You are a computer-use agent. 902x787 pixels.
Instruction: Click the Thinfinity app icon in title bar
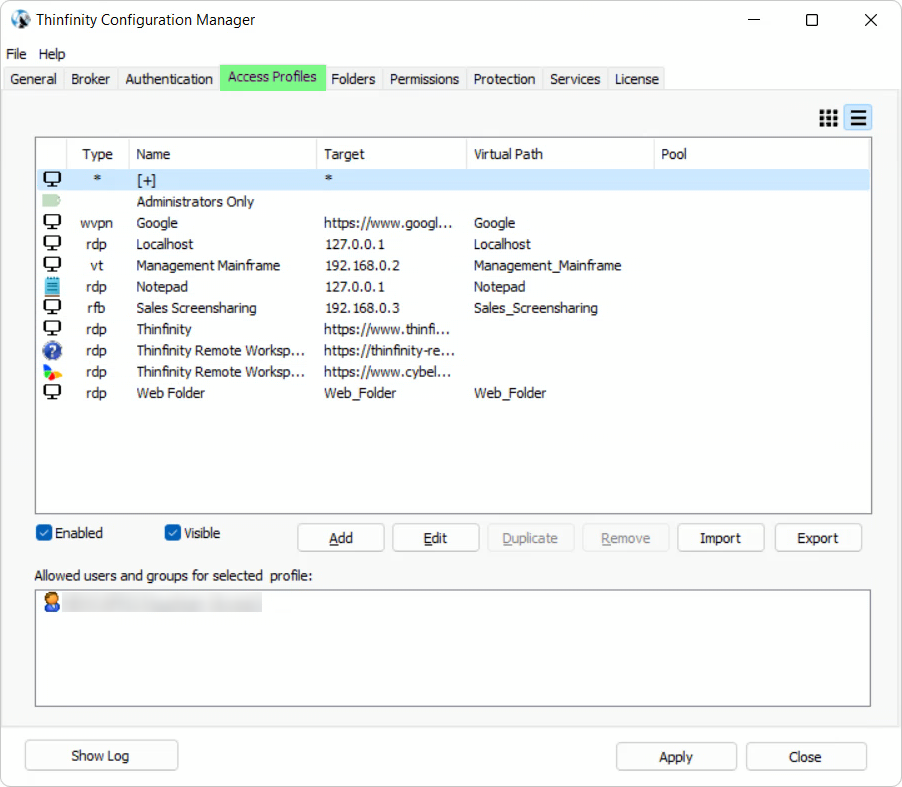click(x=21, y=20)
